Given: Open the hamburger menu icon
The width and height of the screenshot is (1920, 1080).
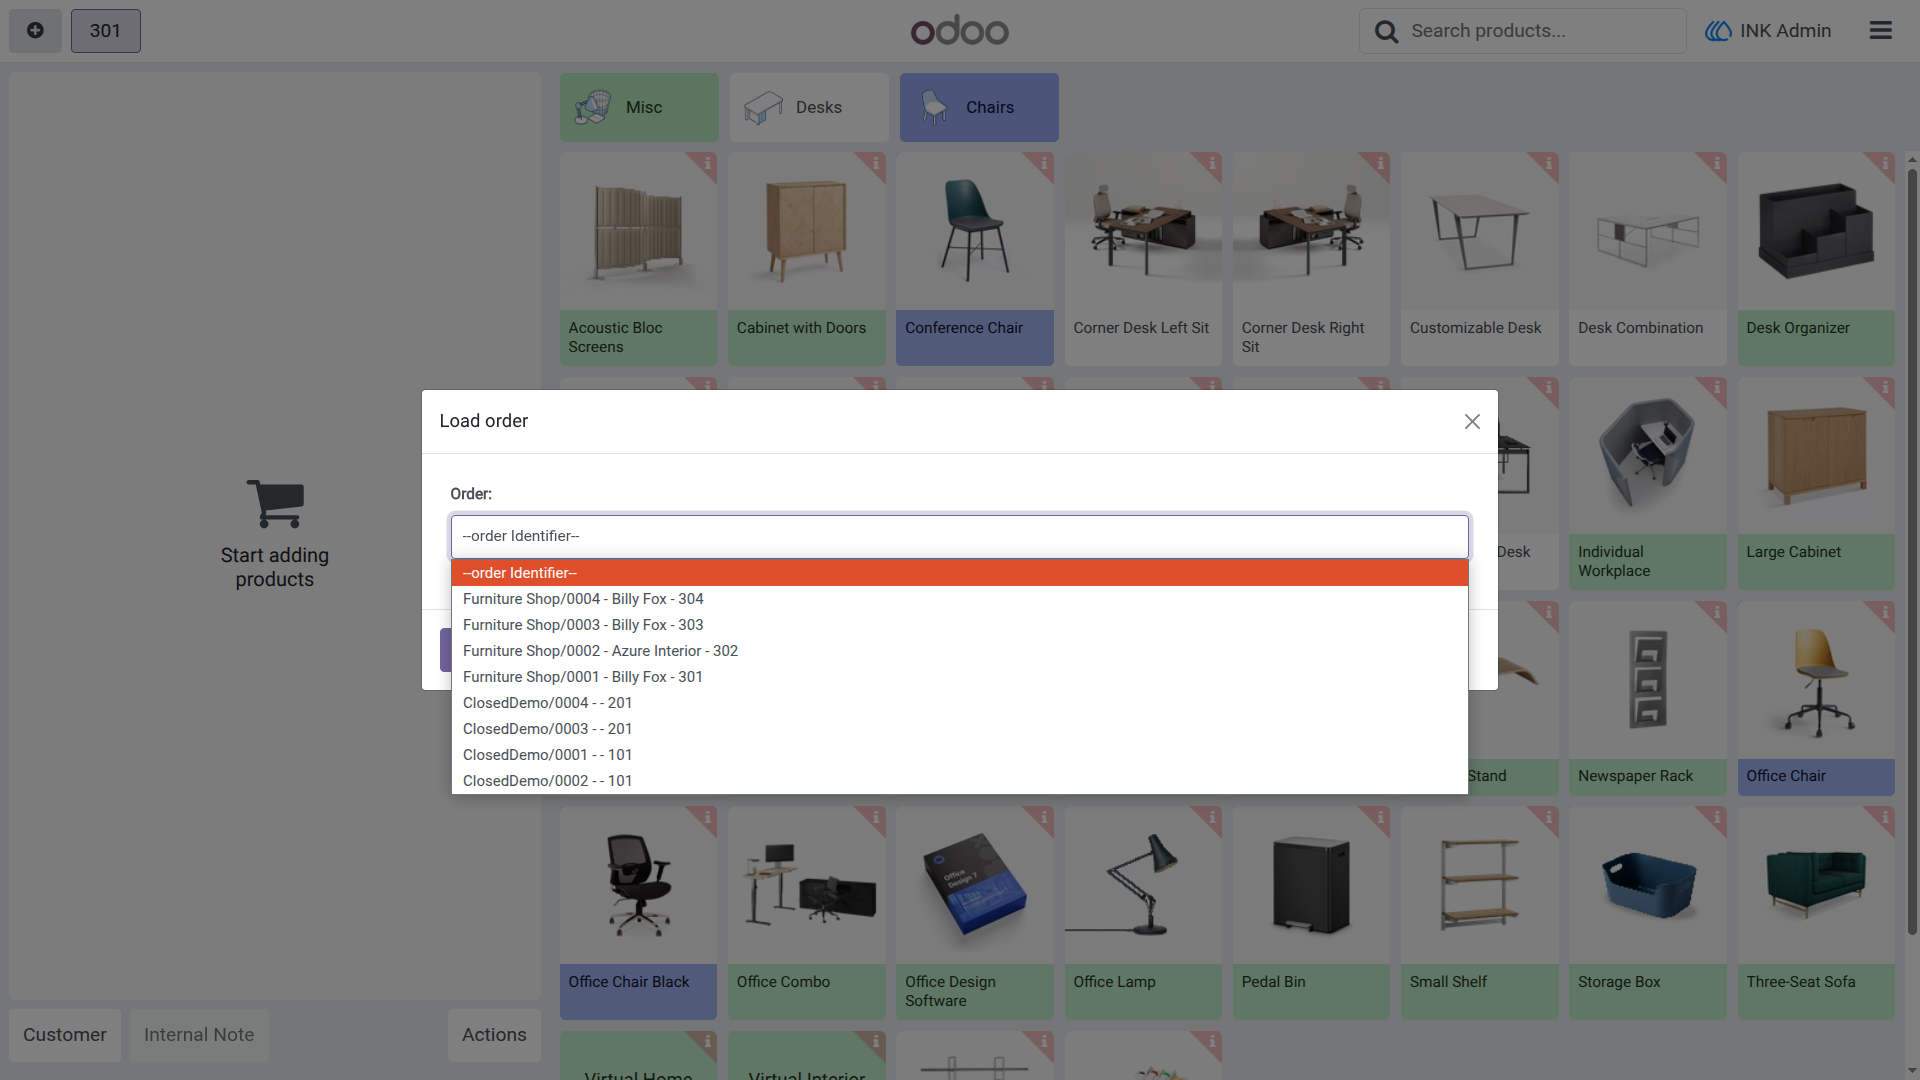Looking at the screenshot, I should click(1881, 30).
